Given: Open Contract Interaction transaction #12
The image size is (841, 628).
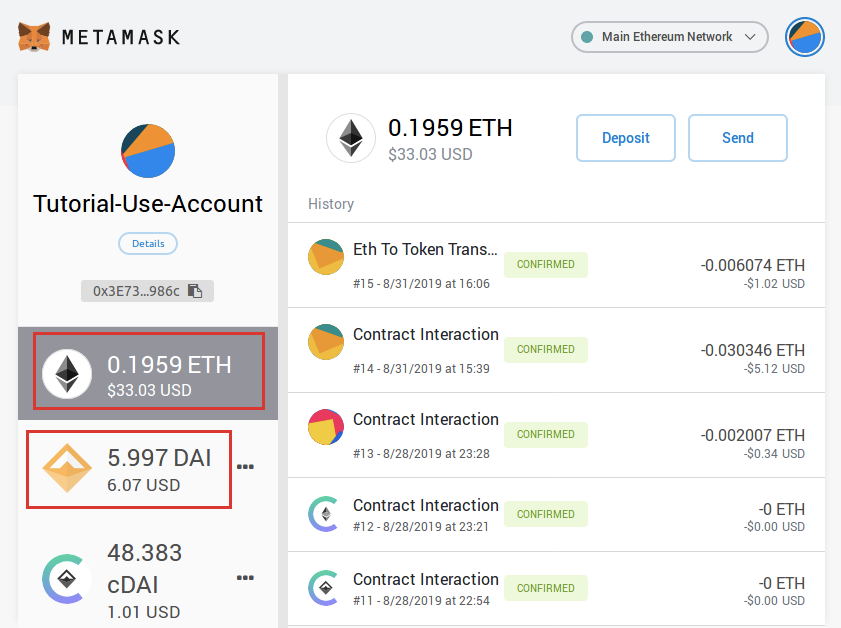Looking at the screenshot, I should pos(556,514).
